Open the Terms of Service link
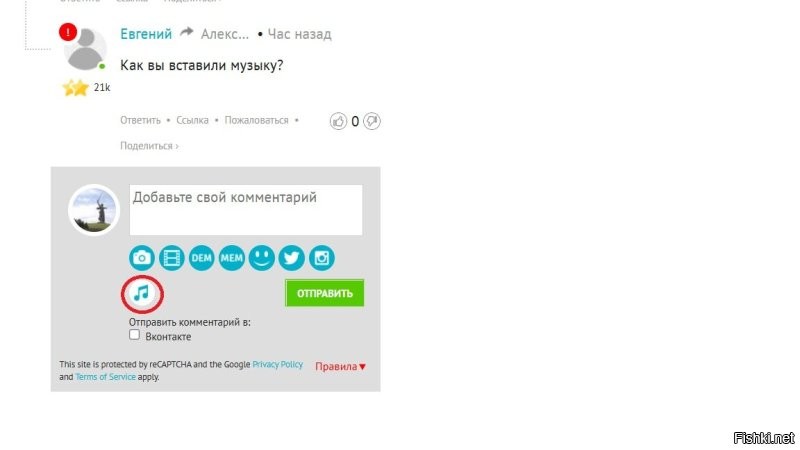 click(105, 377)
